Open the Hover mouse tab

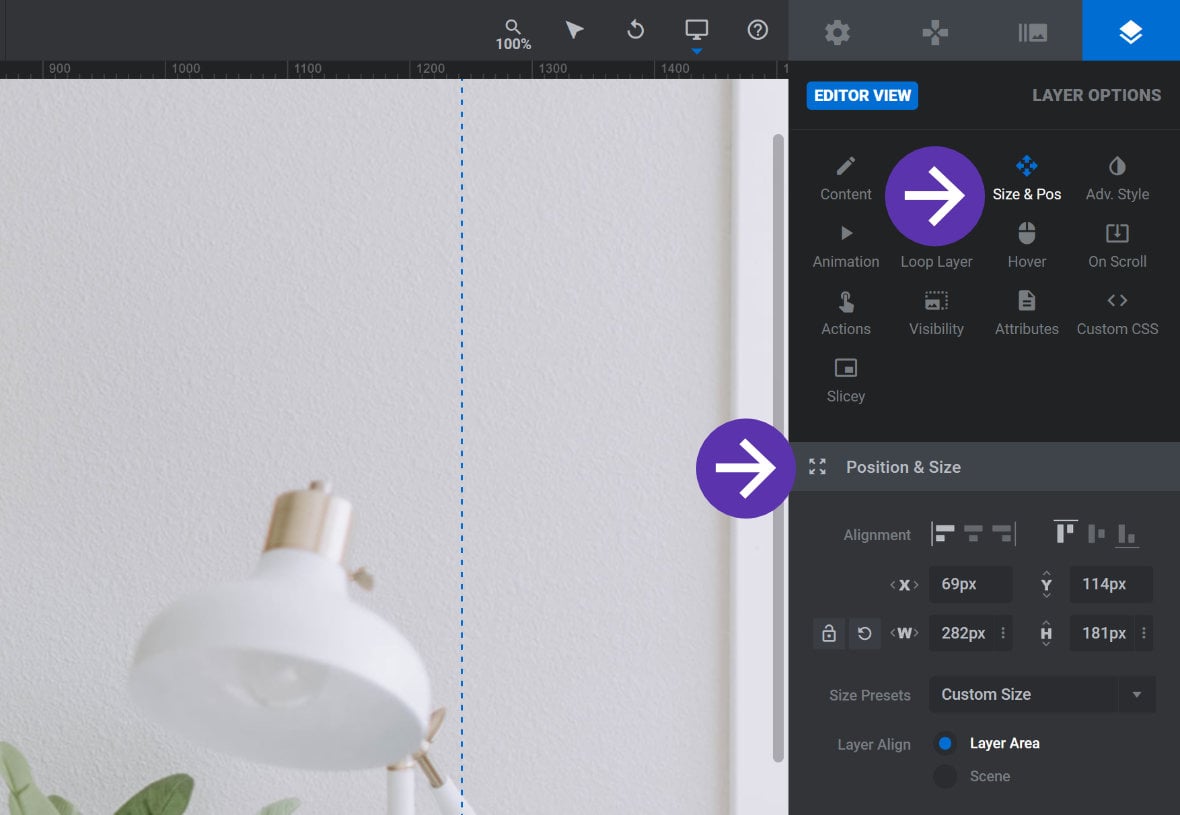pos(1026,246)
